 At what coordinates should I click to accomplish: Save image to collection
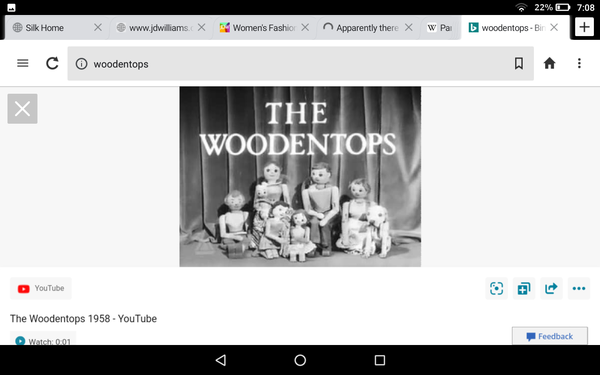[x=524, y=288]
